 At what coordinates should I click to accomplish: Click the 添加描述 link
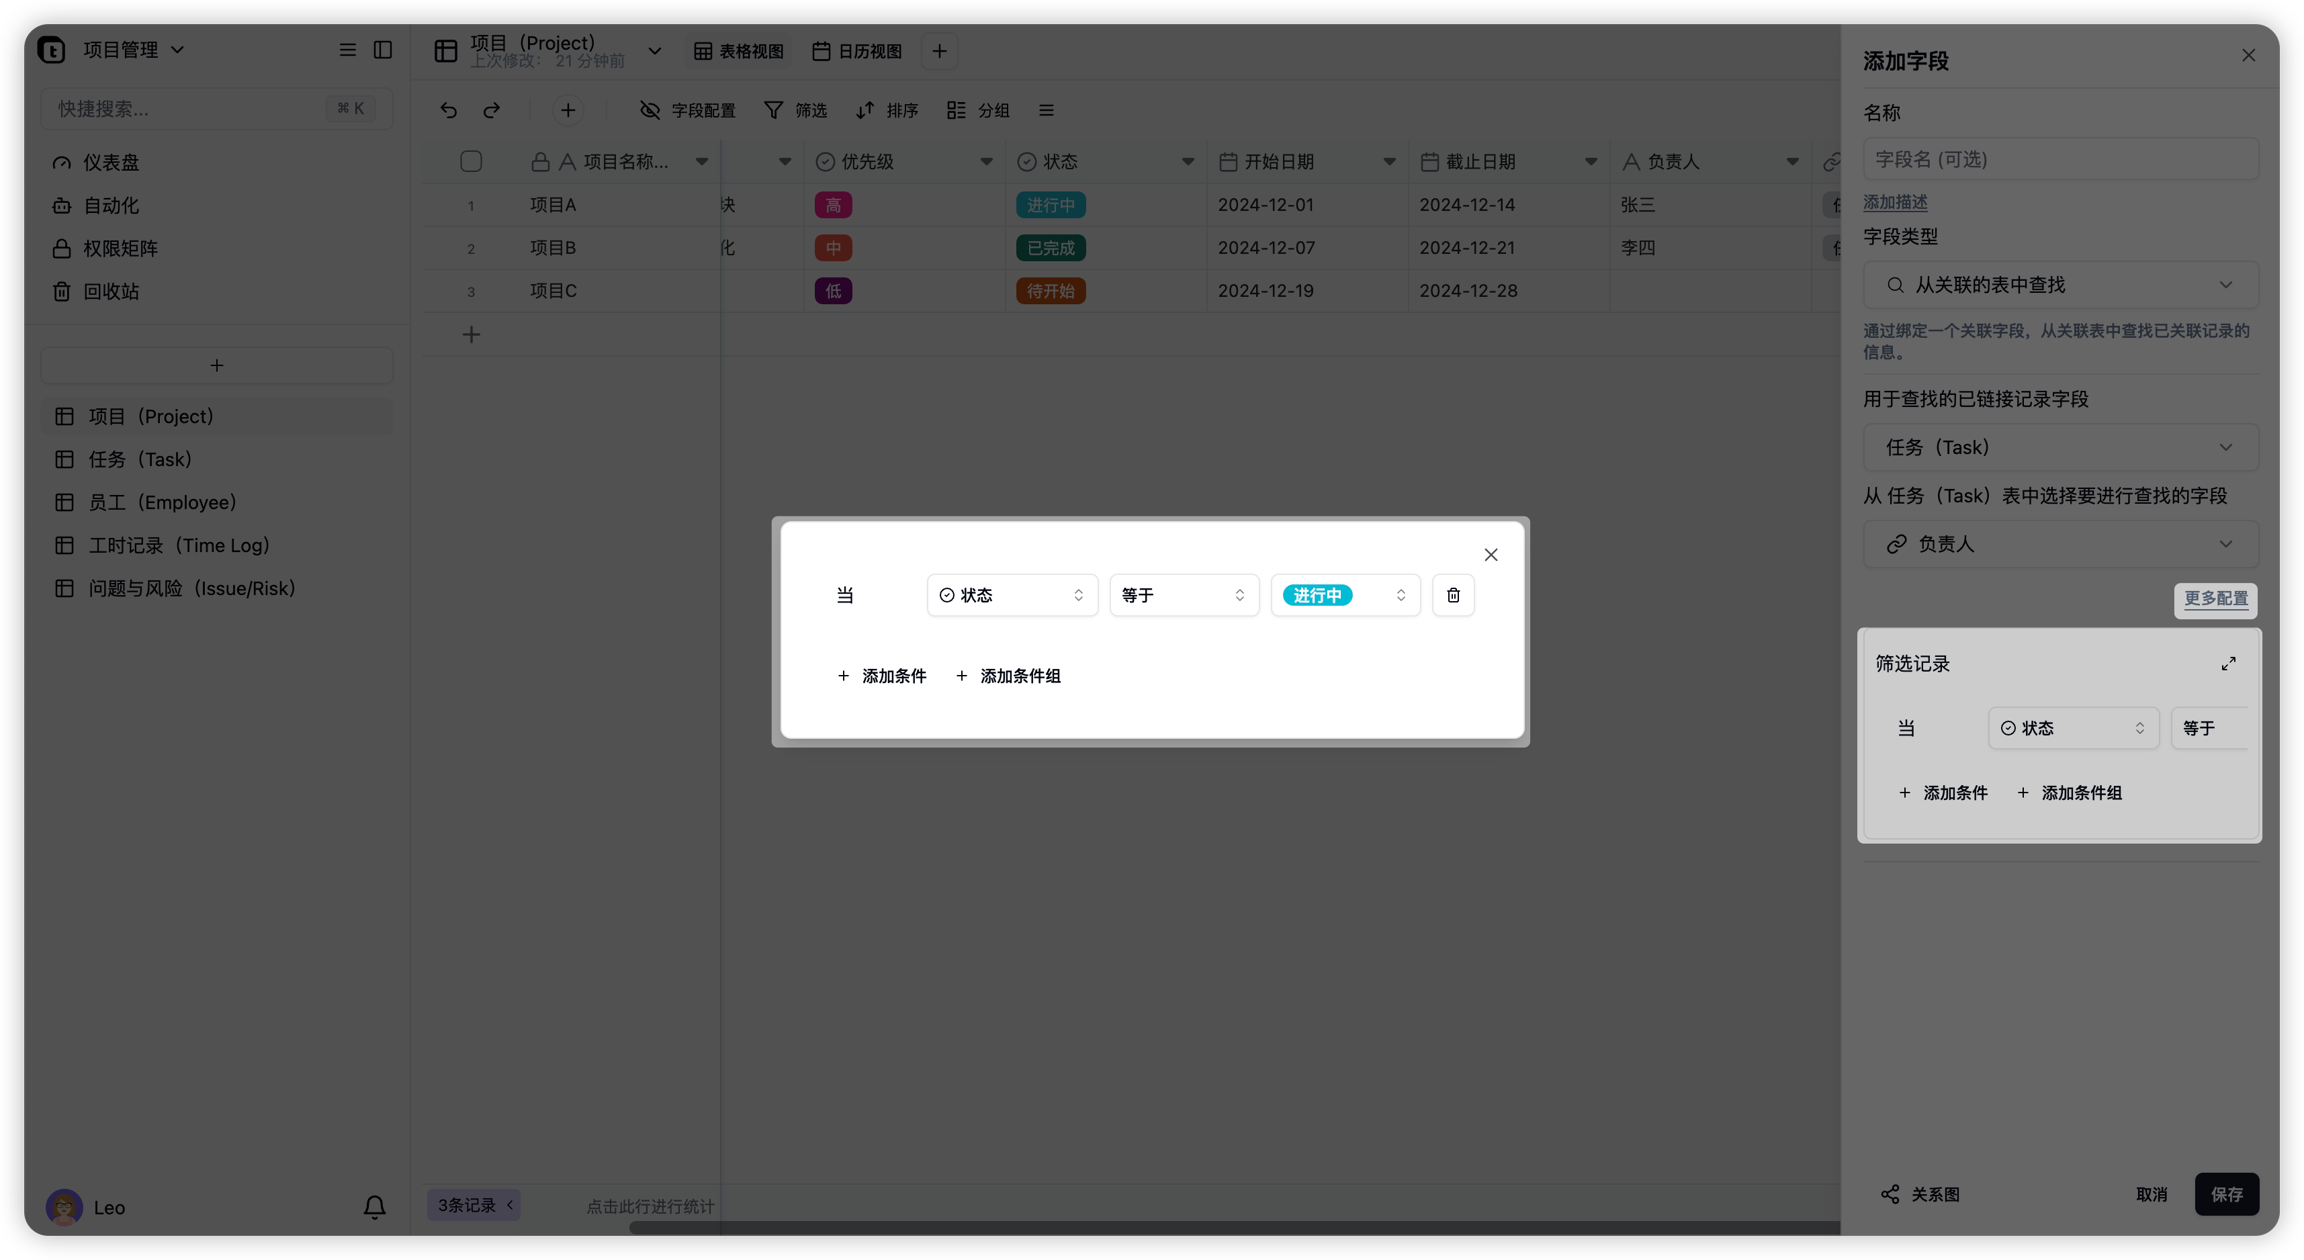point(1895,202)
